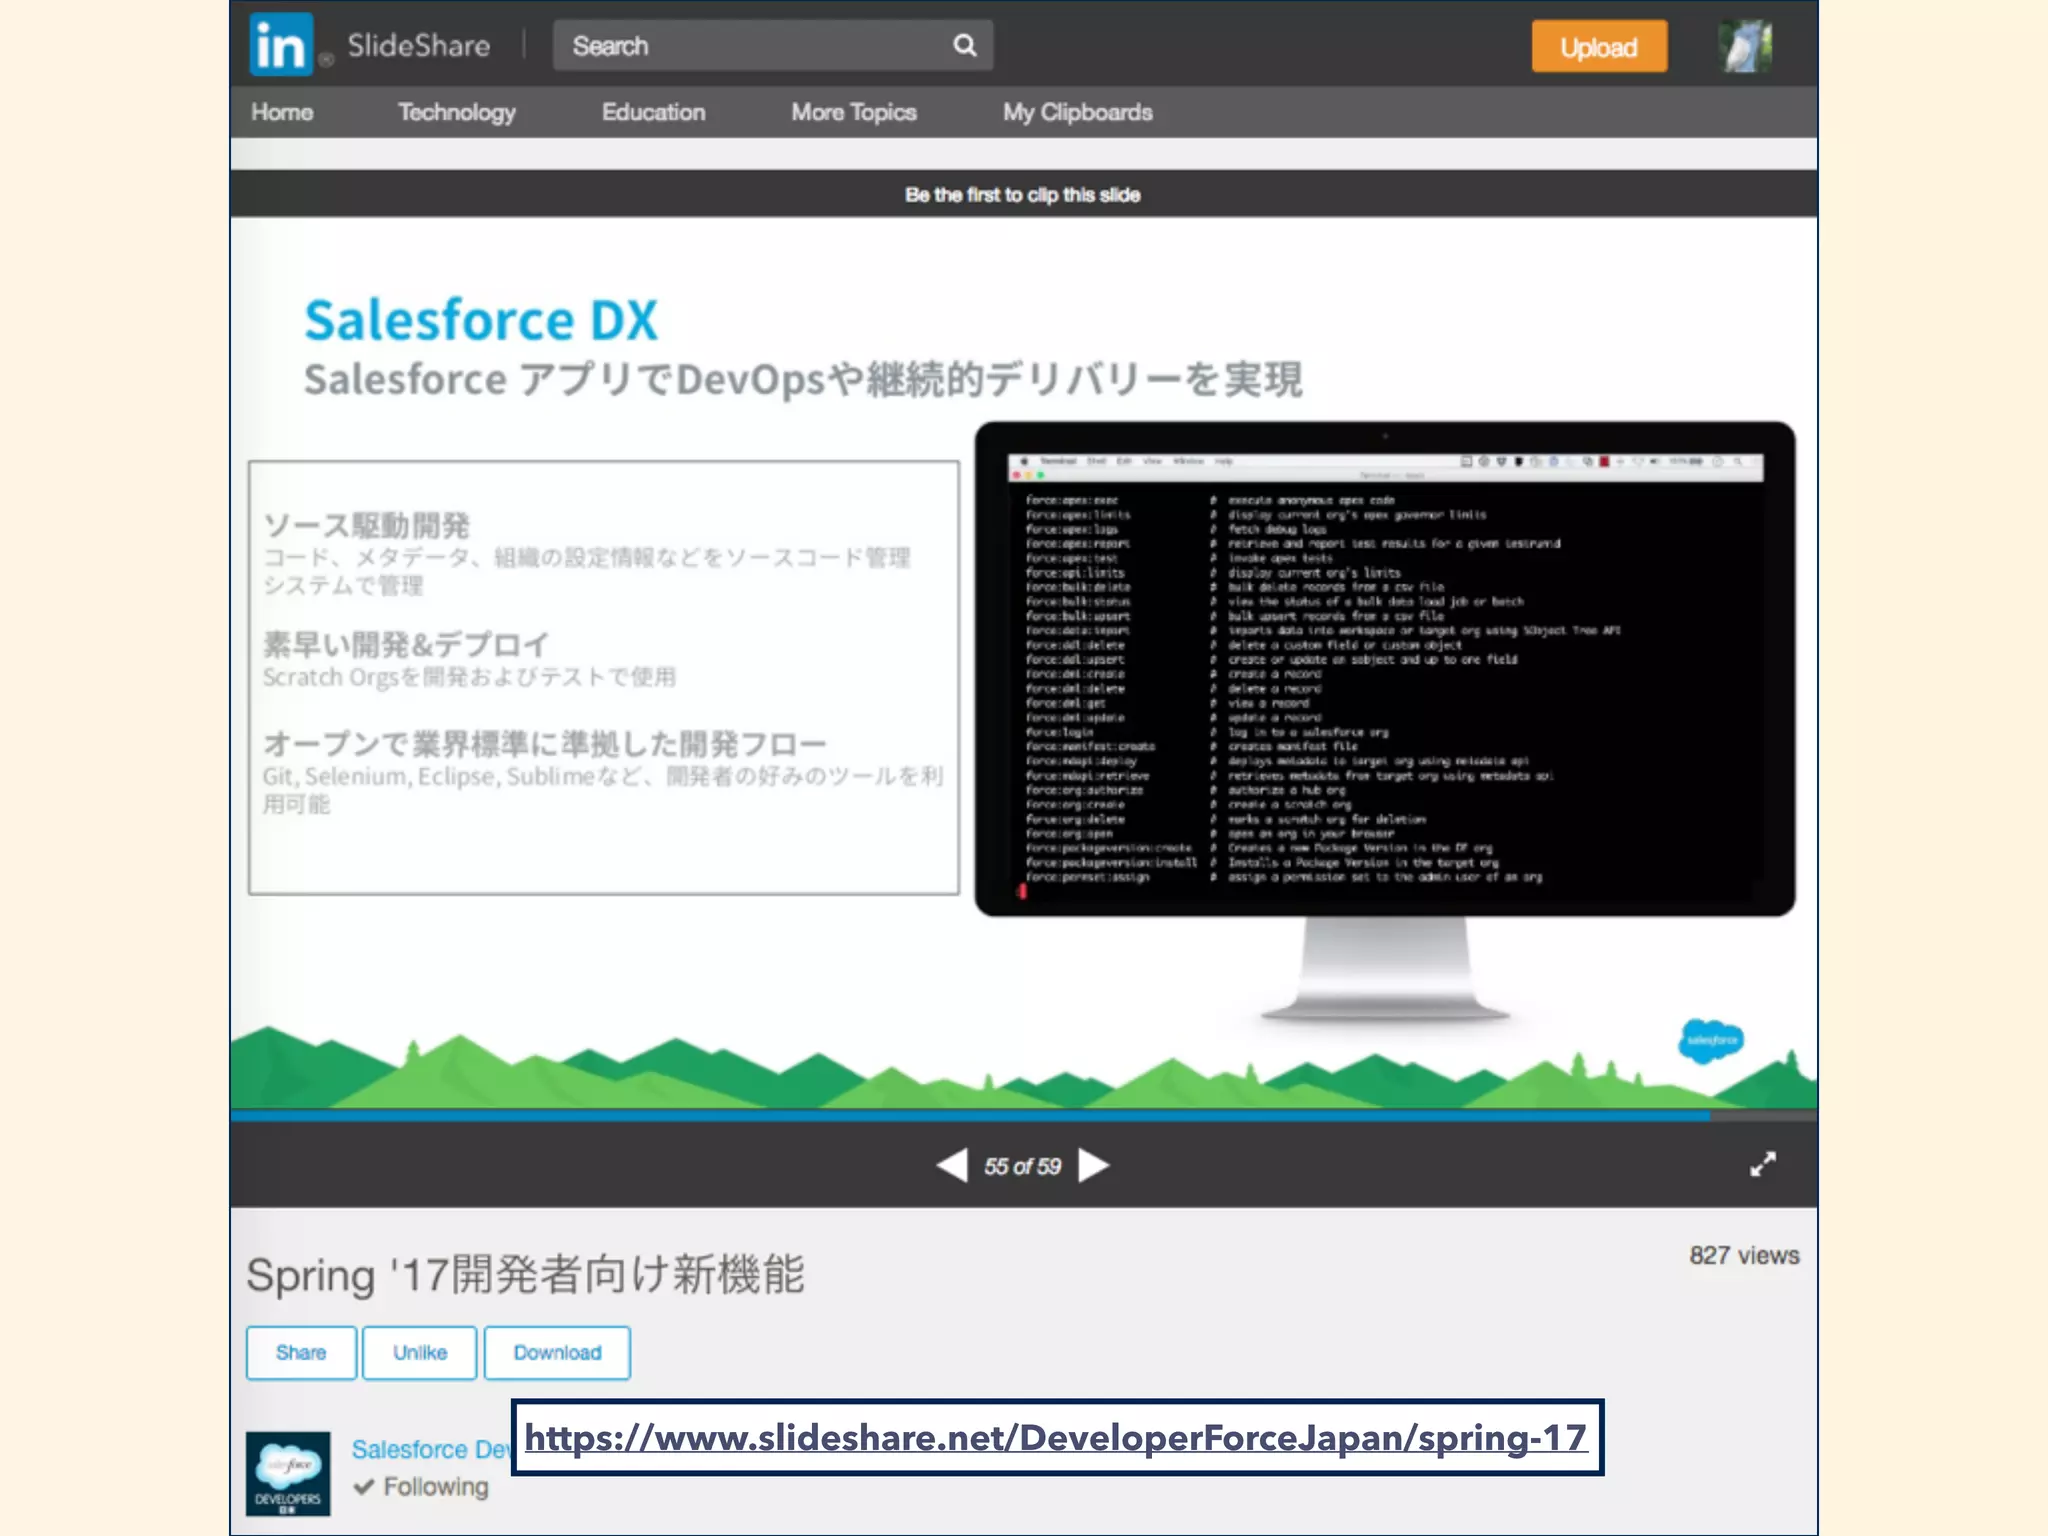Click the Salesforce cloud logo on slide
Viewport: 2048px width, 1536px height.
coord(1711,1041)
